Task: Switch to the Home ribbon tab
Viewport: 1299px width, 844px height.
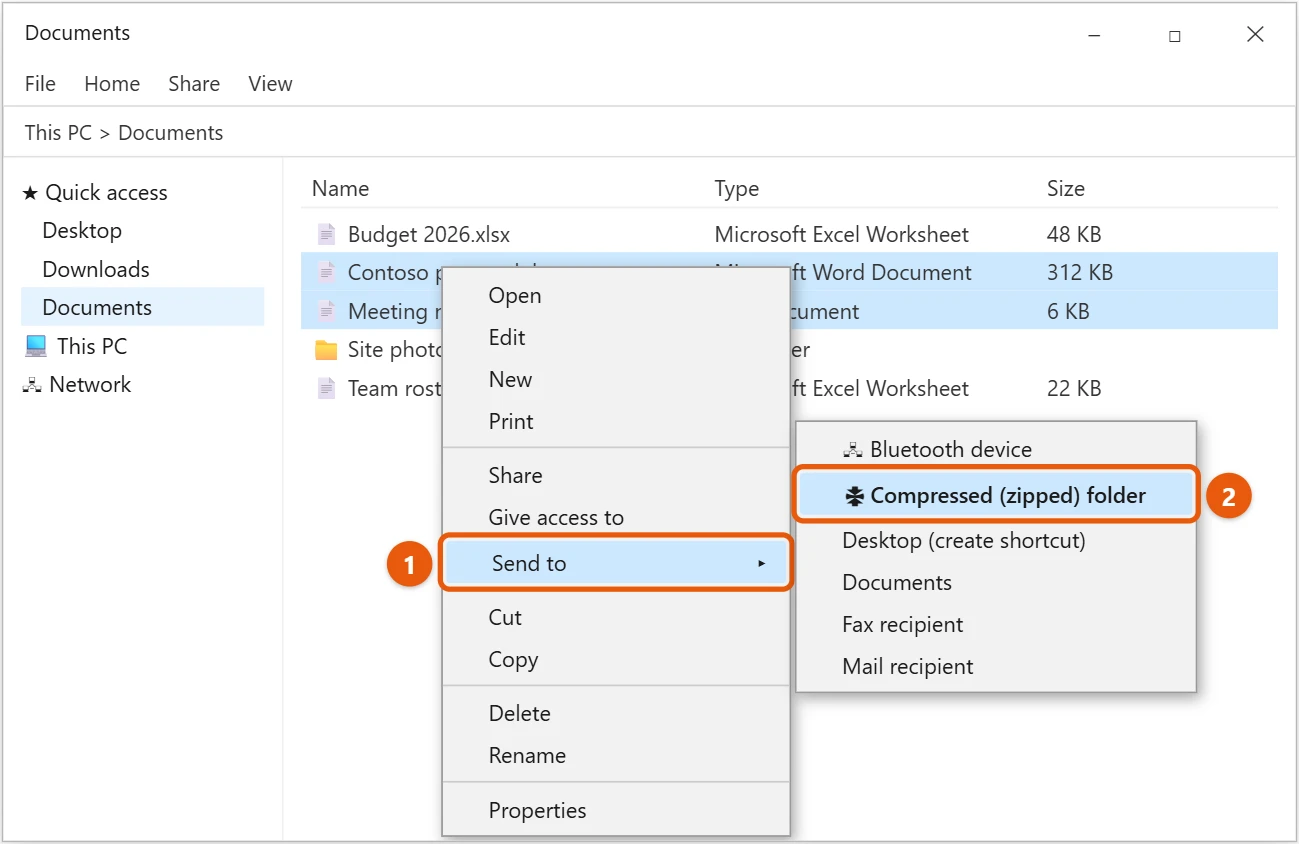Action: tap(112, 84)
